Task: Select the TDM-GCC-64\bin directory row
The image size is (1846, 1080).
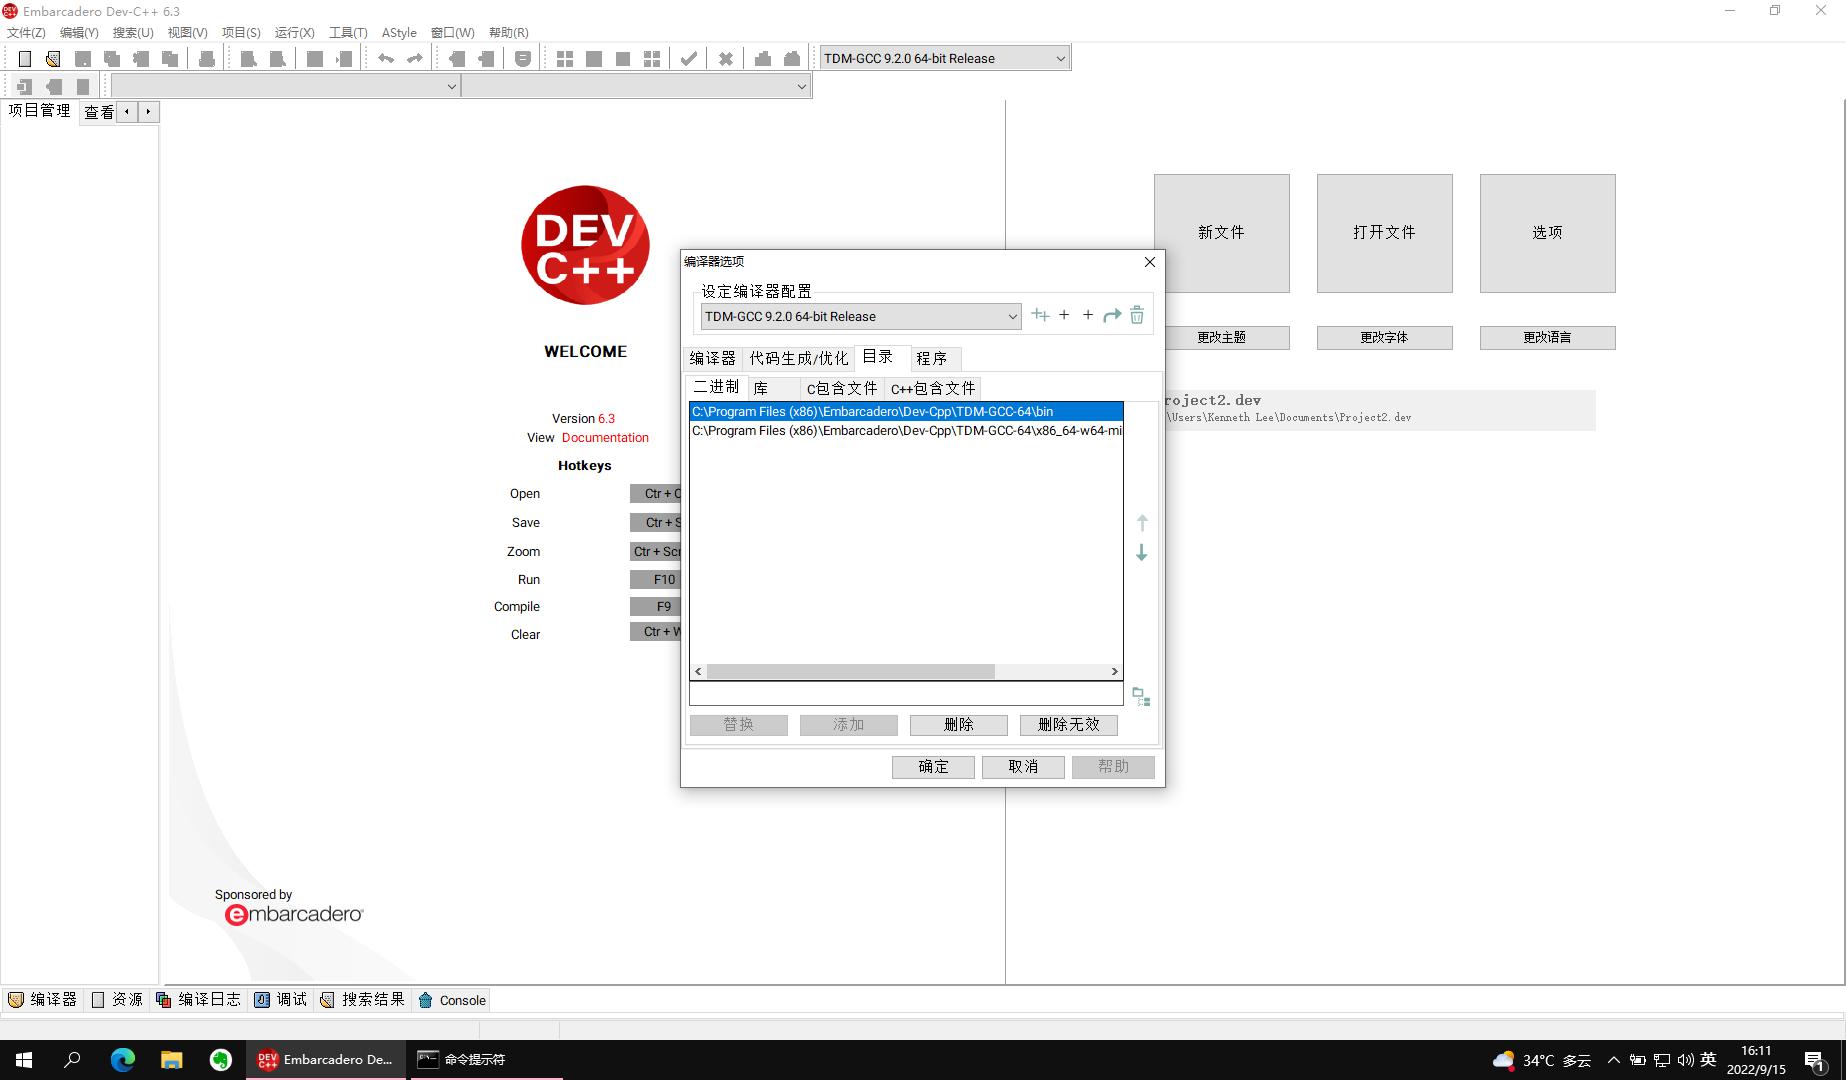Action: 906,412
